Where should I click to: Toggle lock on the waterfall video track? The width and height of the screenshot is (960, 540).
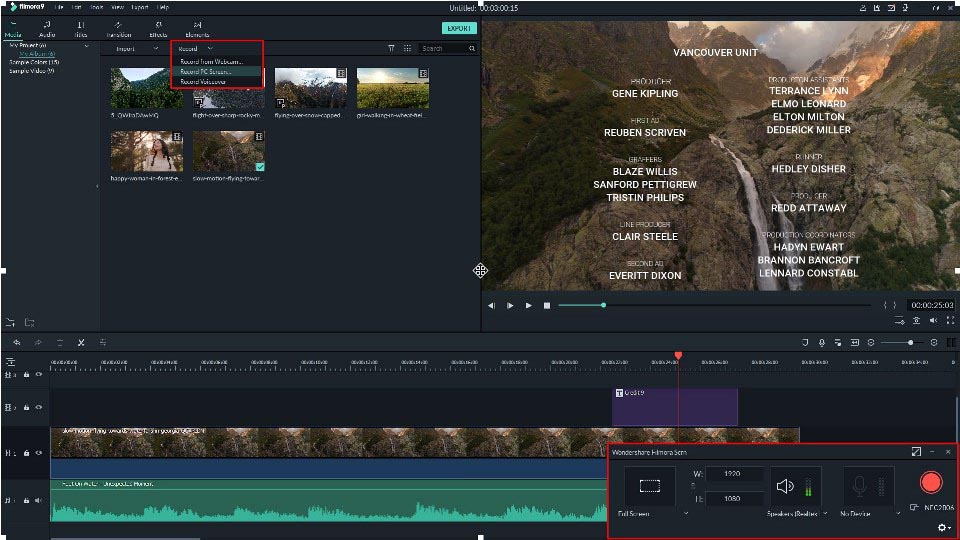point(26,453)
